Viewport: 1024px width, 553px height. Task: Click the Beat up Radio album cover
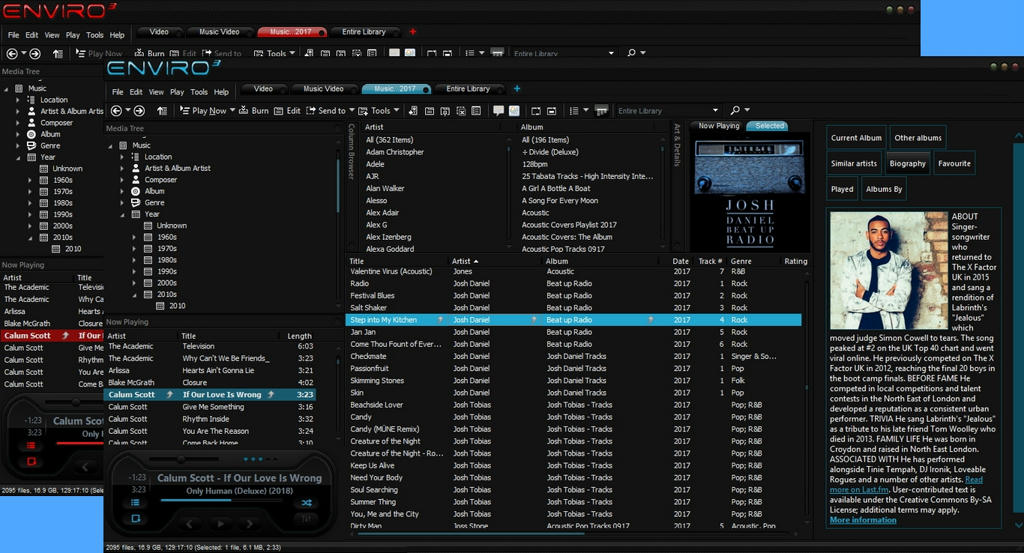coord(750,194)
